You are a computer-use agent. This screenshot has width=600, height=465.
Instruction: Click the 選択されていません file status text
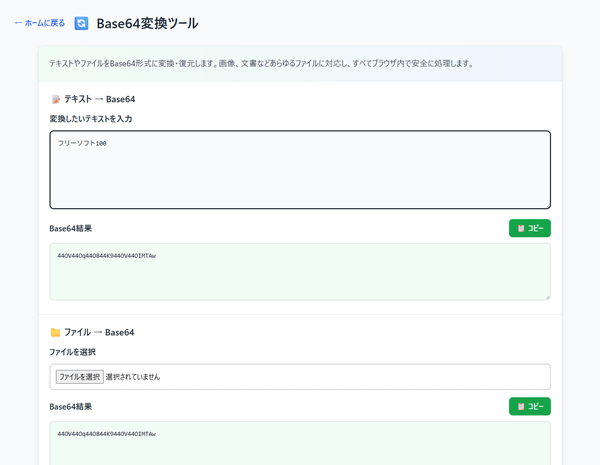133,377
